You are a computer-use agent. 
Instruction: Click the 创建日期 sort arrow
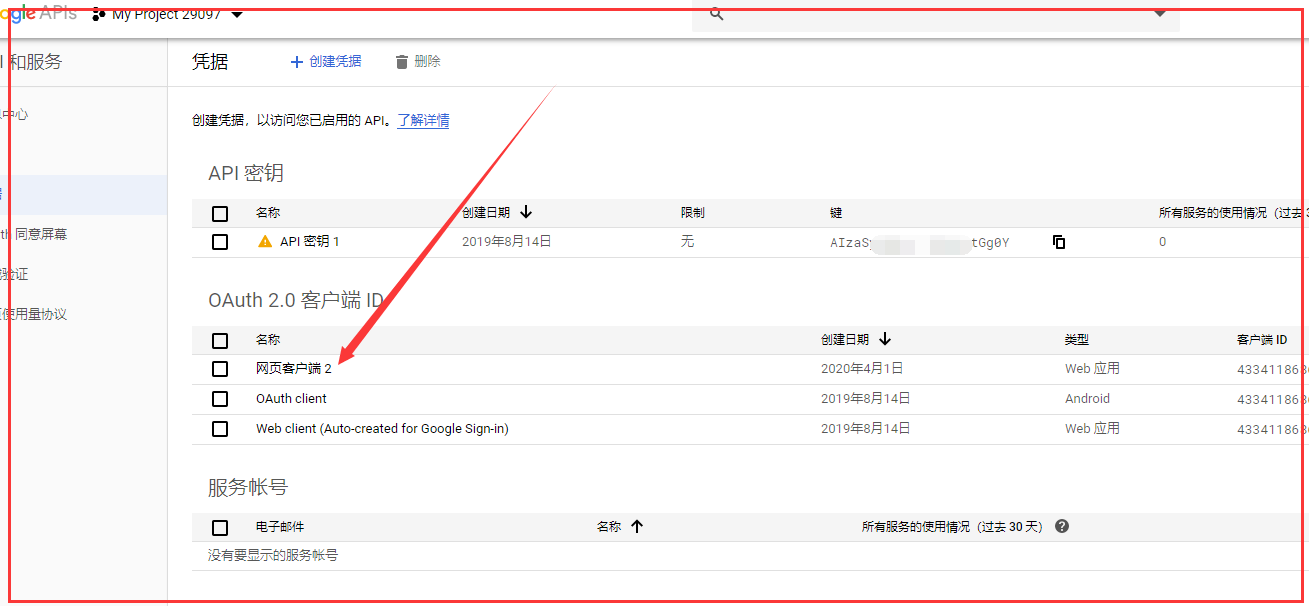tap(526, 211)
